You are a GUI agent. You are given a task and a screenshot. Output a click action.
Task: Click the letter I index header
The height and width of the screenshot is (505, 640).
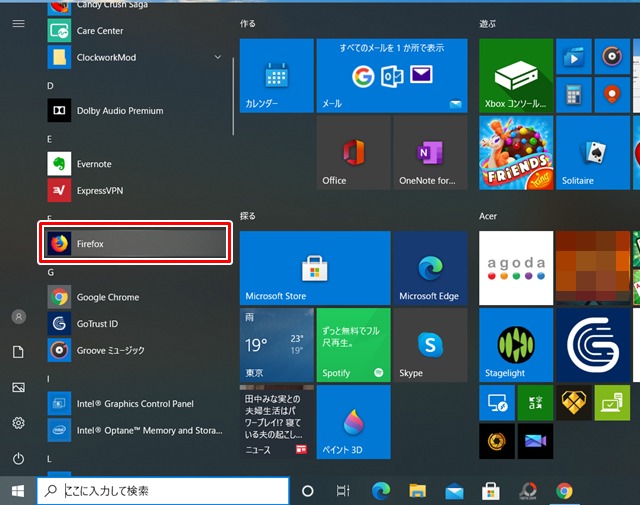tap(48, 379)
